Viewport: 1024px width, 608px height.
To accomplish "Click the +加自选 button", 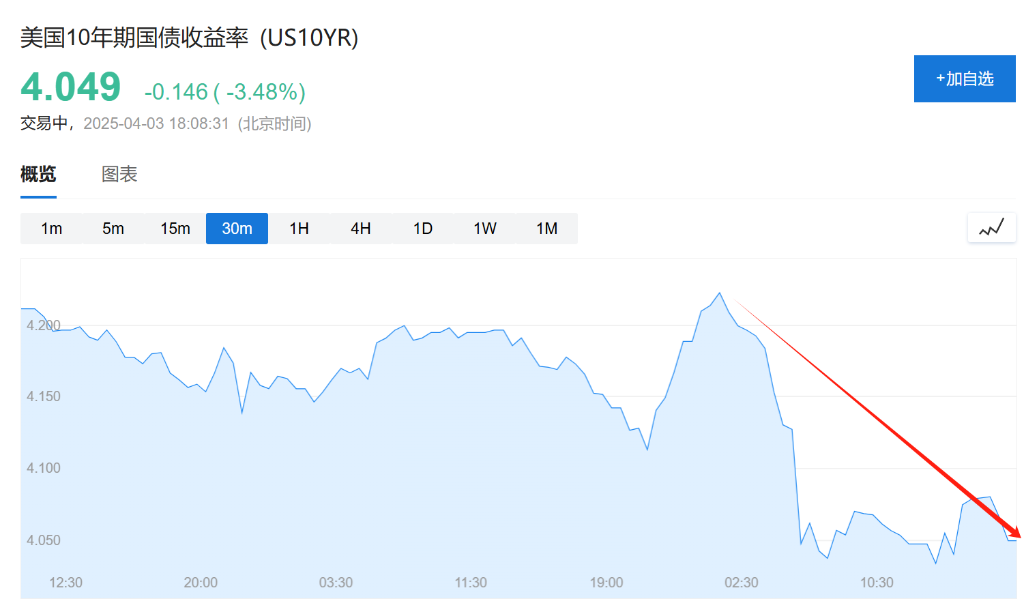I will click(964, 79).
